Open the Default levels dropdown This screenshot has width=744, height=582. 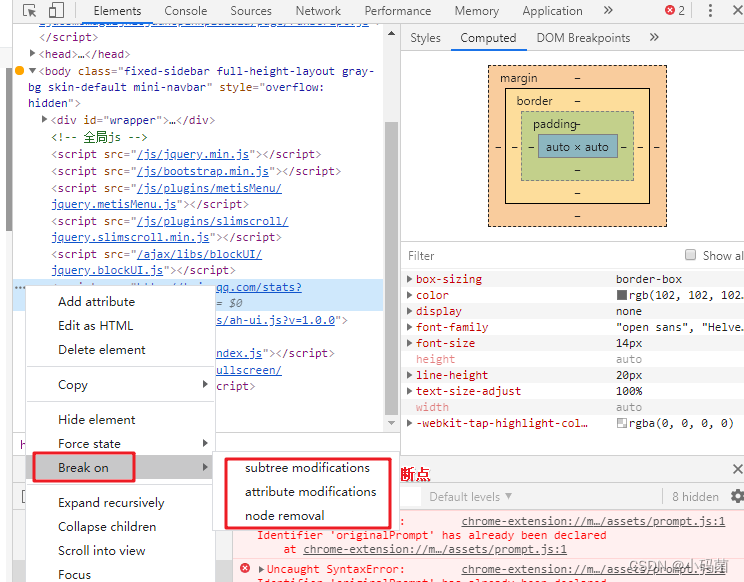click(x=470, y=497)
